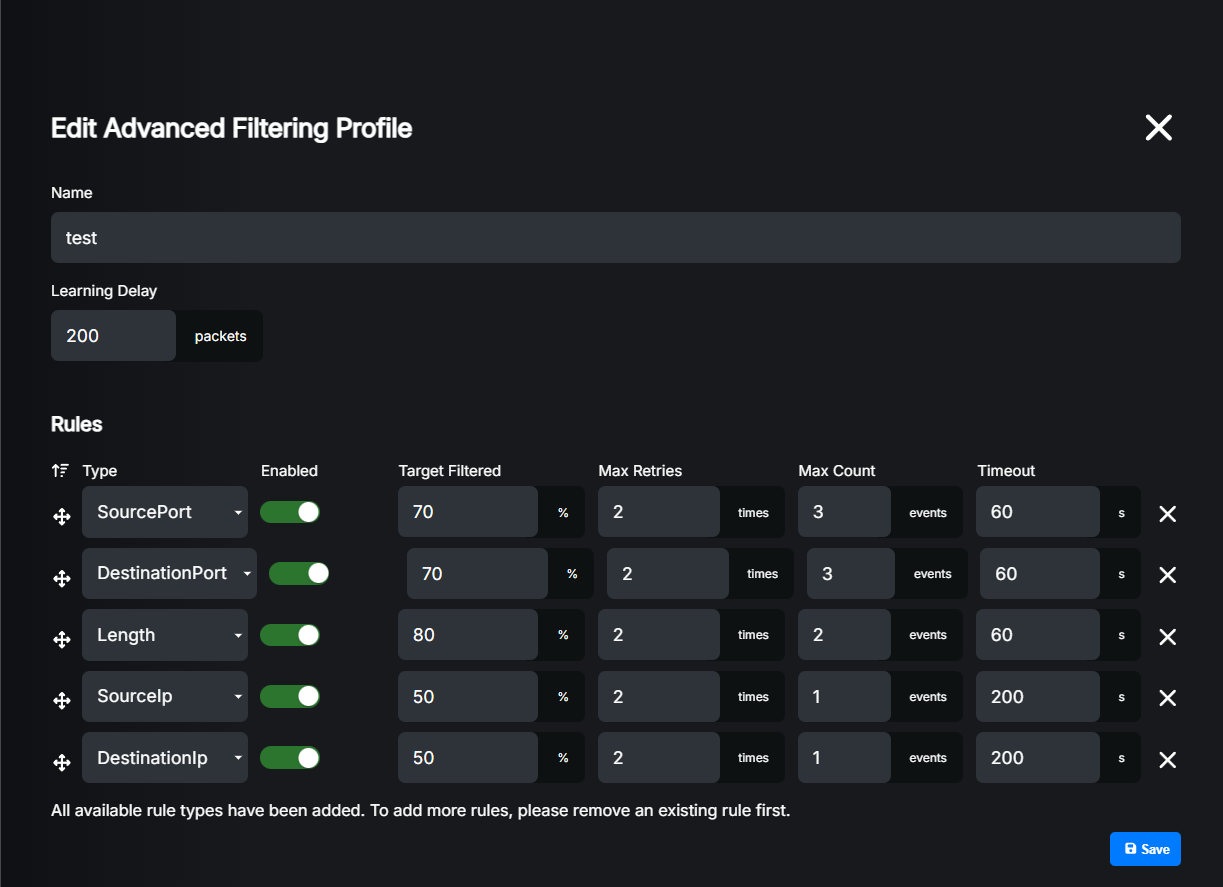1223x887 pixels.
Task: Toggle off the Length rule
Action: coord(290,635)
